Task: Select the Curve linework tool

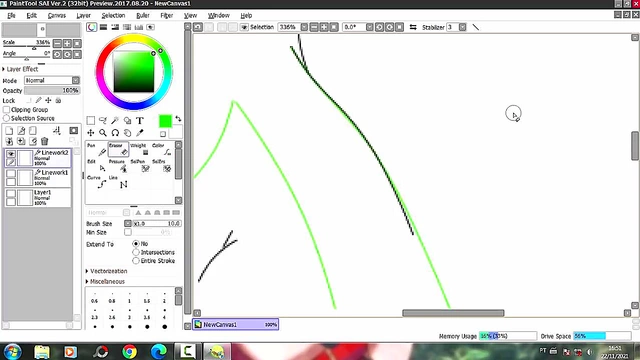Action: coord(96,182)
